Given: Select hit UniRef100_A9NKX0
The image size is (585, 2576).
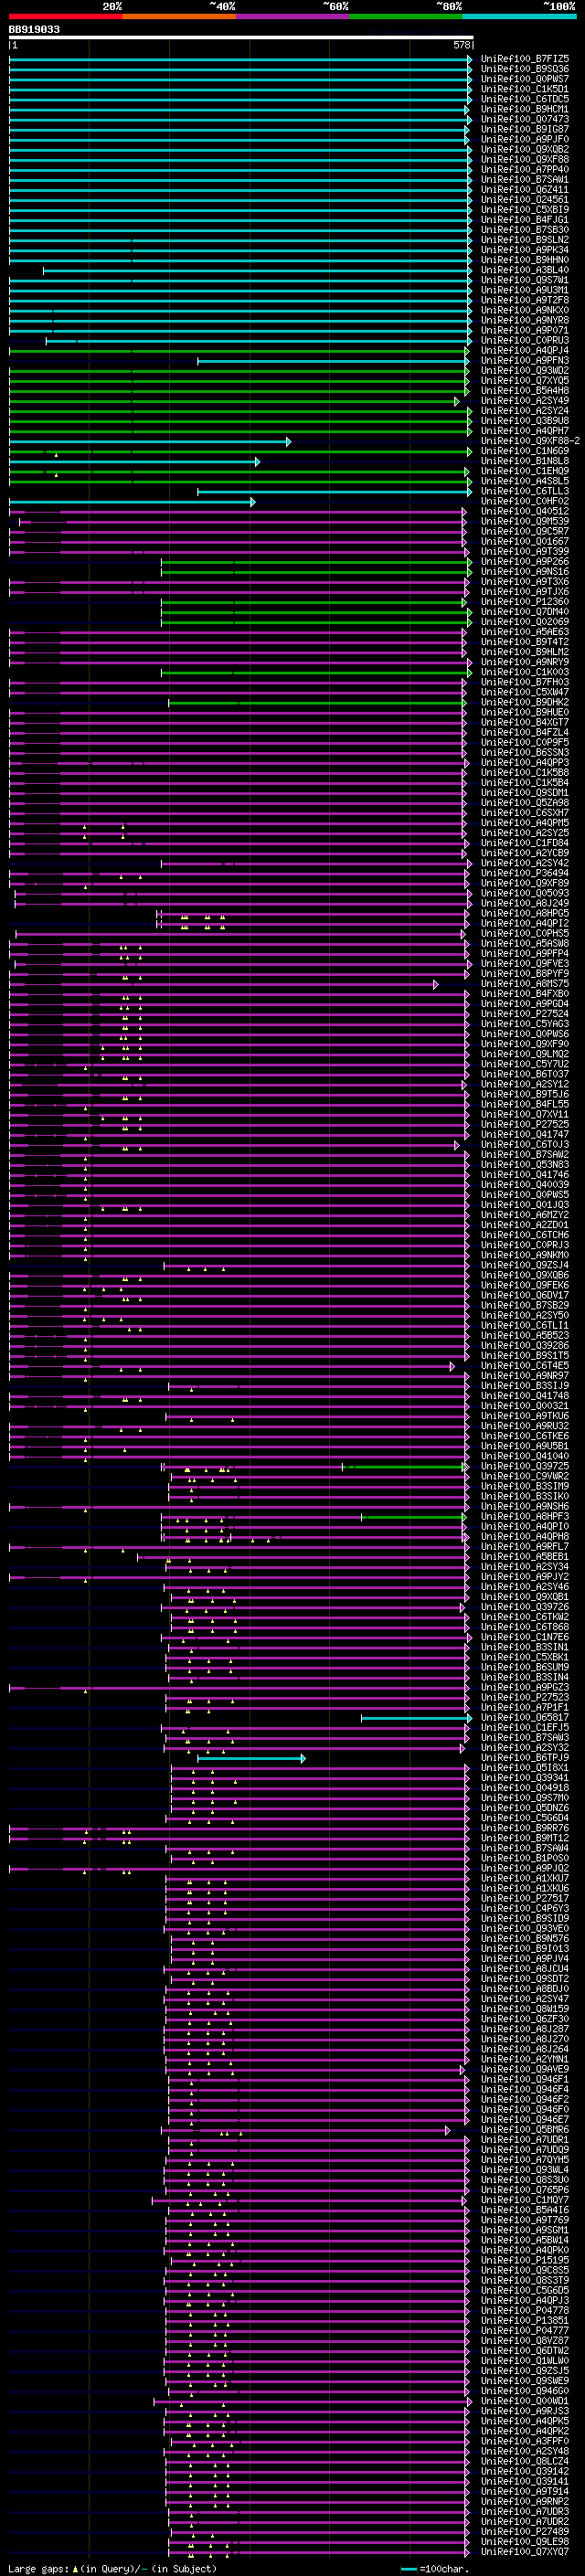Looking at the screenshot, I should click(524, 310).
